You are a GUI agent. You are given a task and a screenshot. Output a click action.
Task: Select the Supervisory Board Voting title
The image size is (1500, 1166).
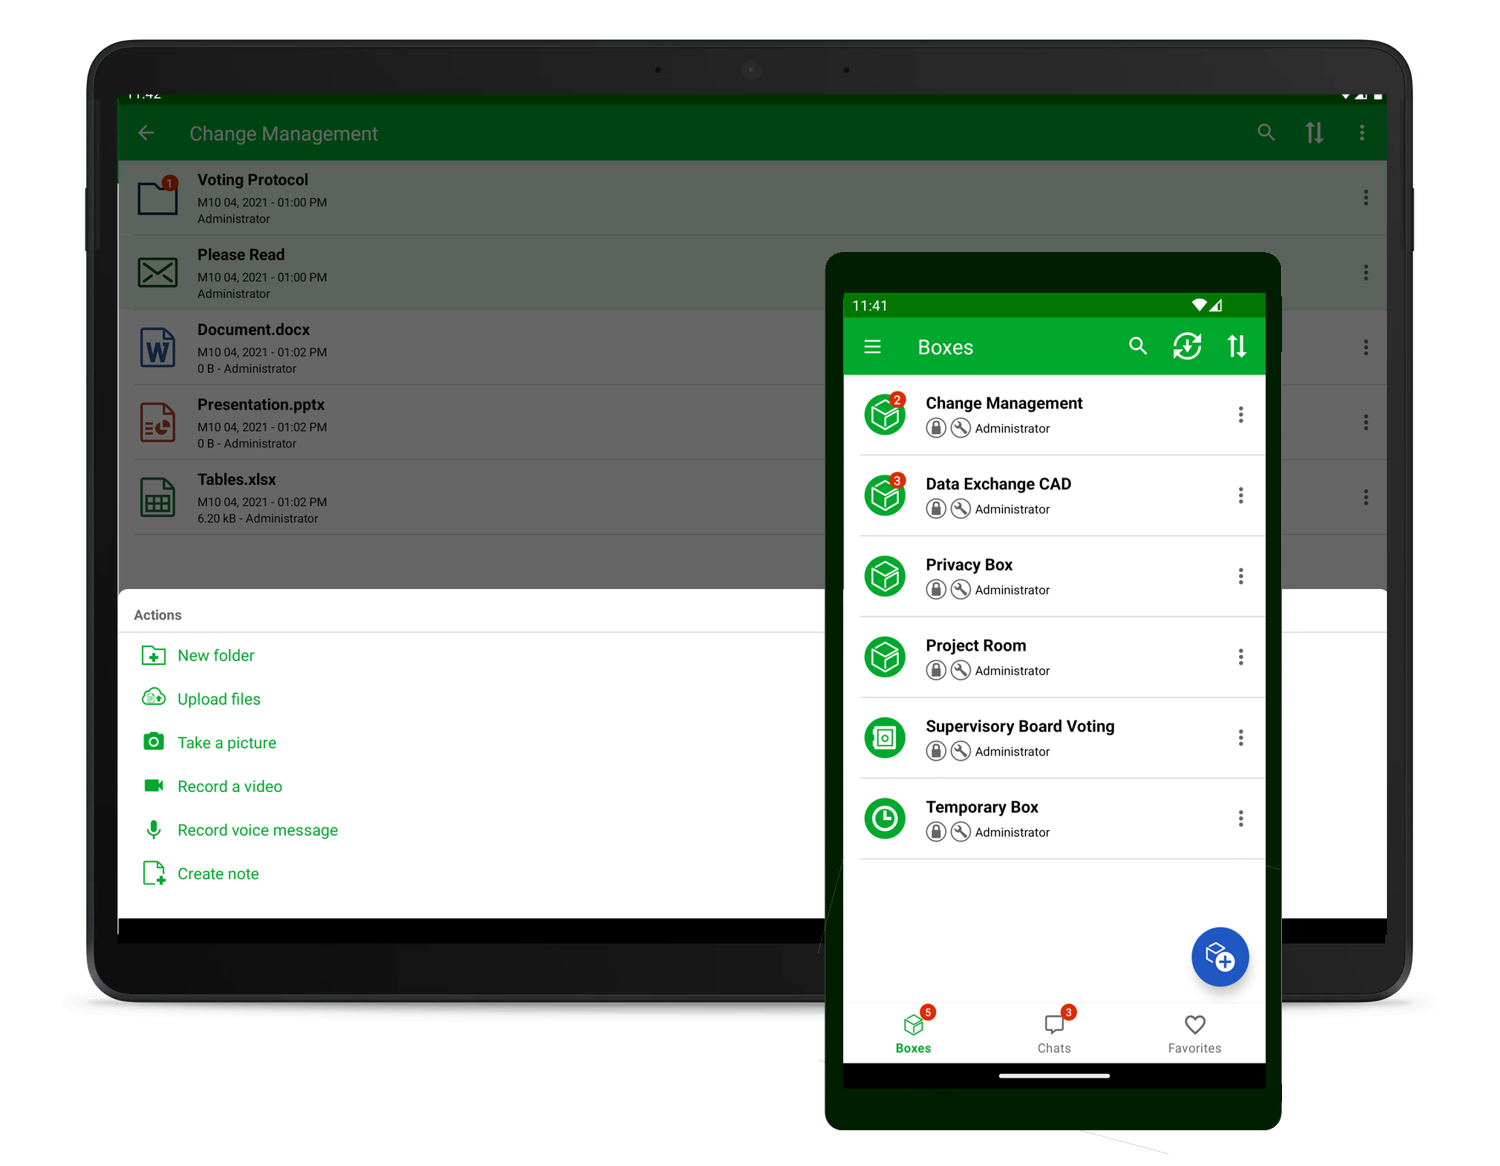[1020, 726]
